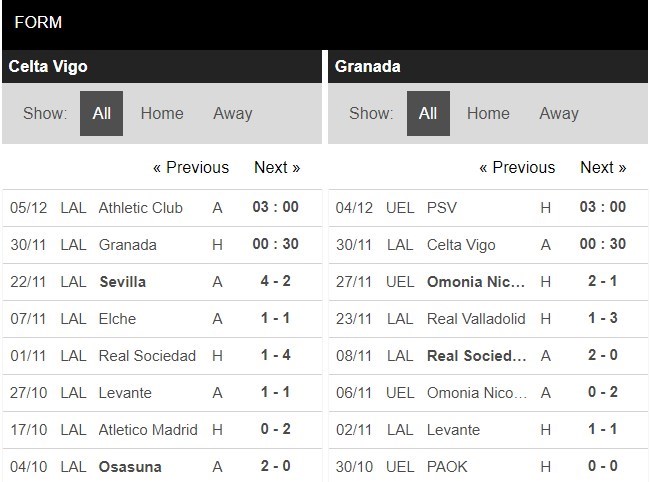
Task: Open Real Valladolid 1 - 3 score
Action: tap(602, 319)
